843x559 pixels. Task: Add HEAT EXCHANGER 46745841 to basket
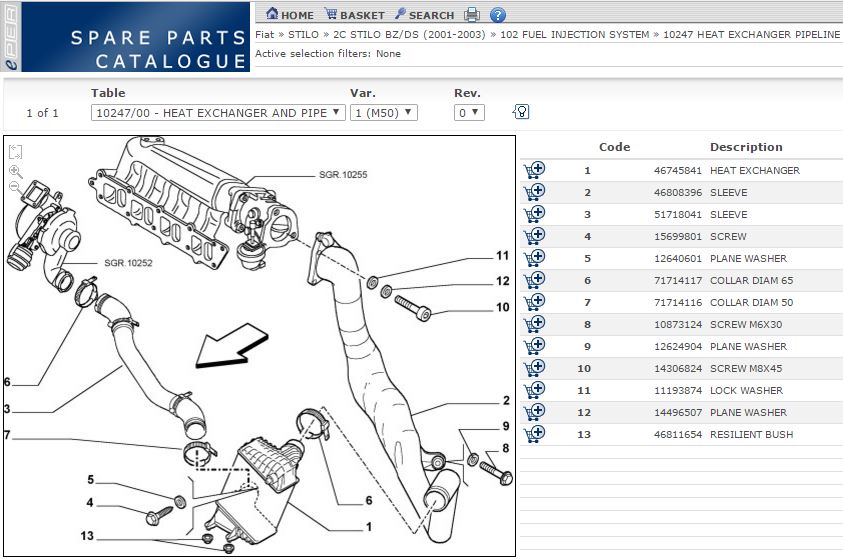click(x=534, y=170)
